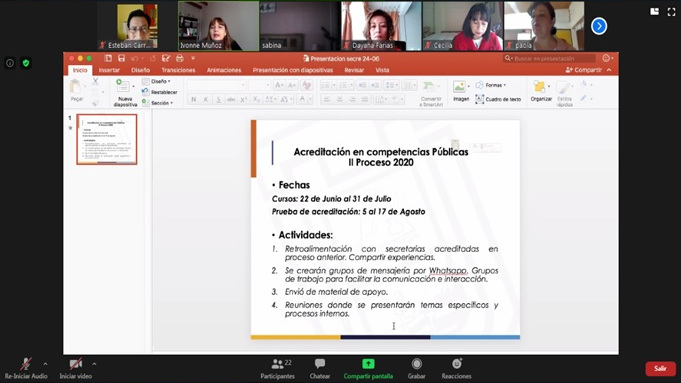Click the Compartir pantalla share icon
Screen dimensions: 681x383
click(x=368, y=363)
